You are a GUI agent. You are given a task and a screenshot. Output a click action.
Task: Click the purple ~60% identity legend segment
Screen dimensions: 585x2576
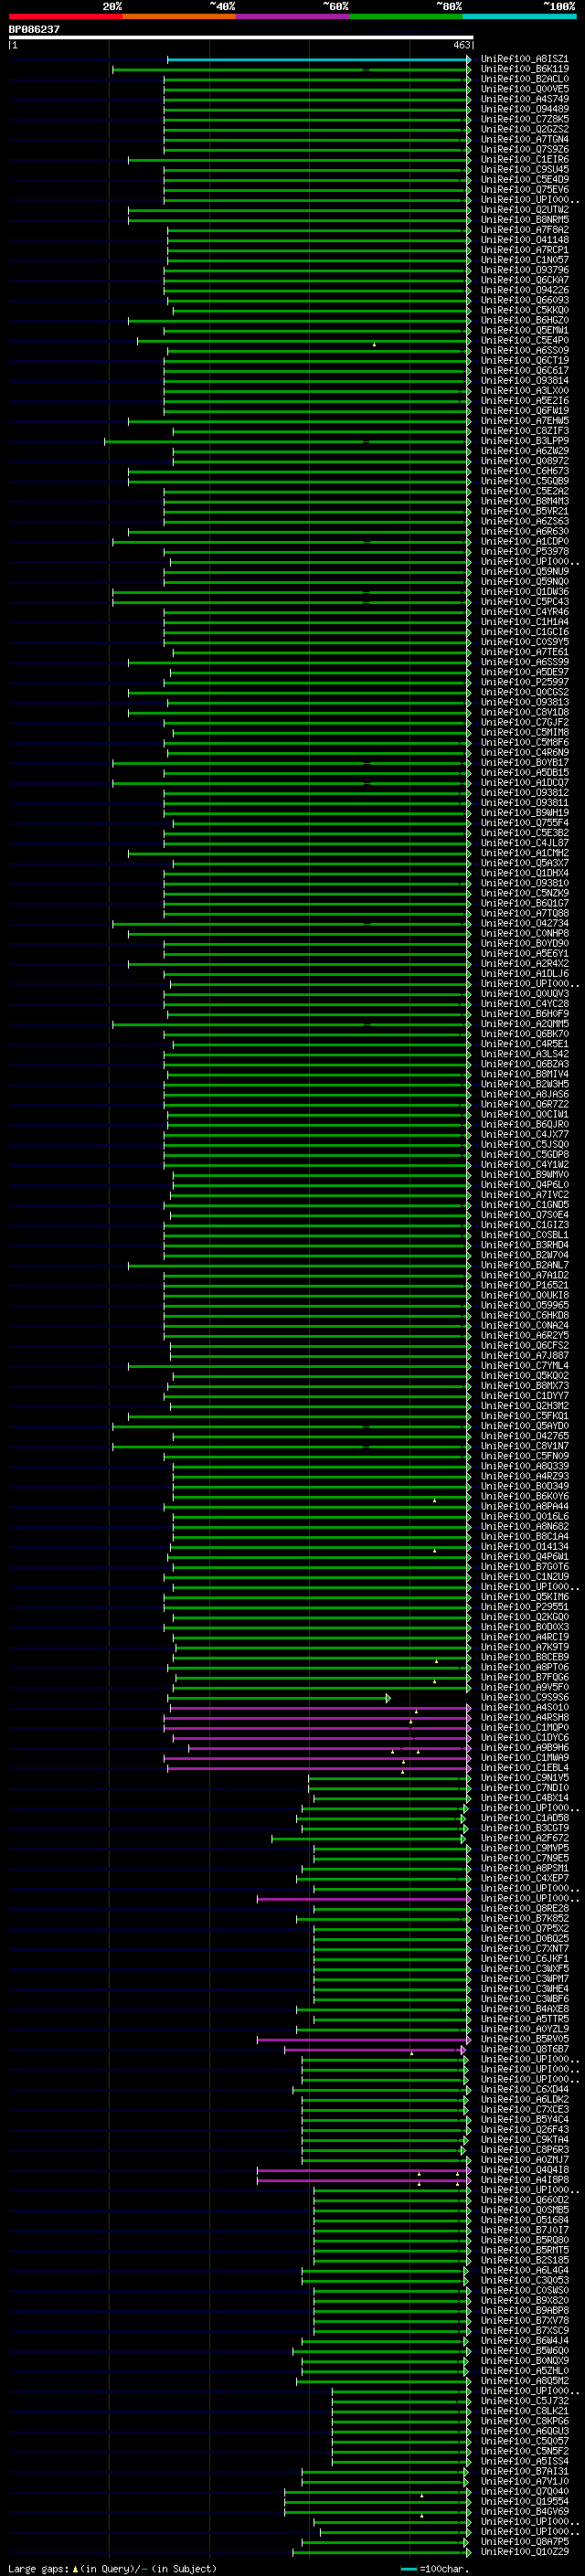pos(293,16)
